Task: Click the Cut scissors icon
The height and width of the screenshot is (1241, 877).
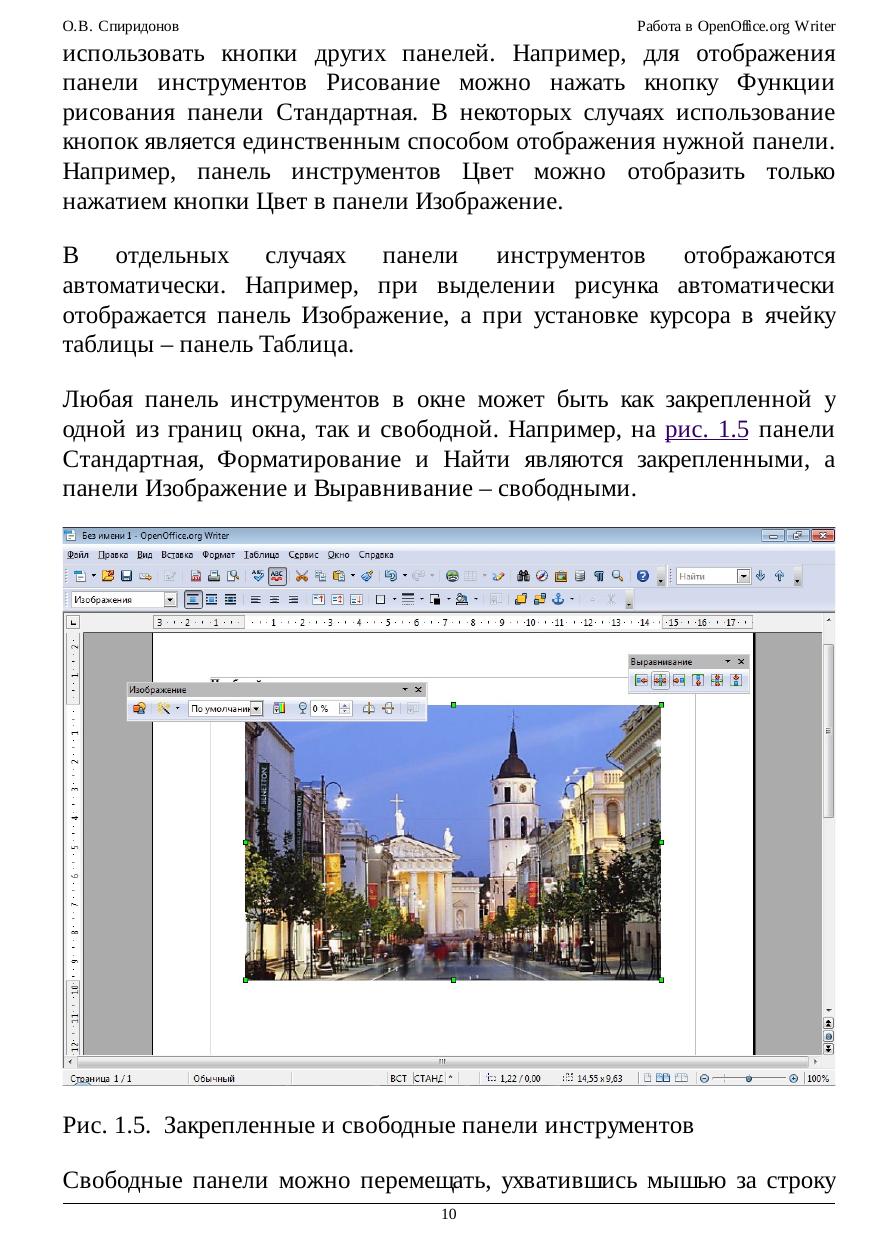Action: tap(304, 576)
